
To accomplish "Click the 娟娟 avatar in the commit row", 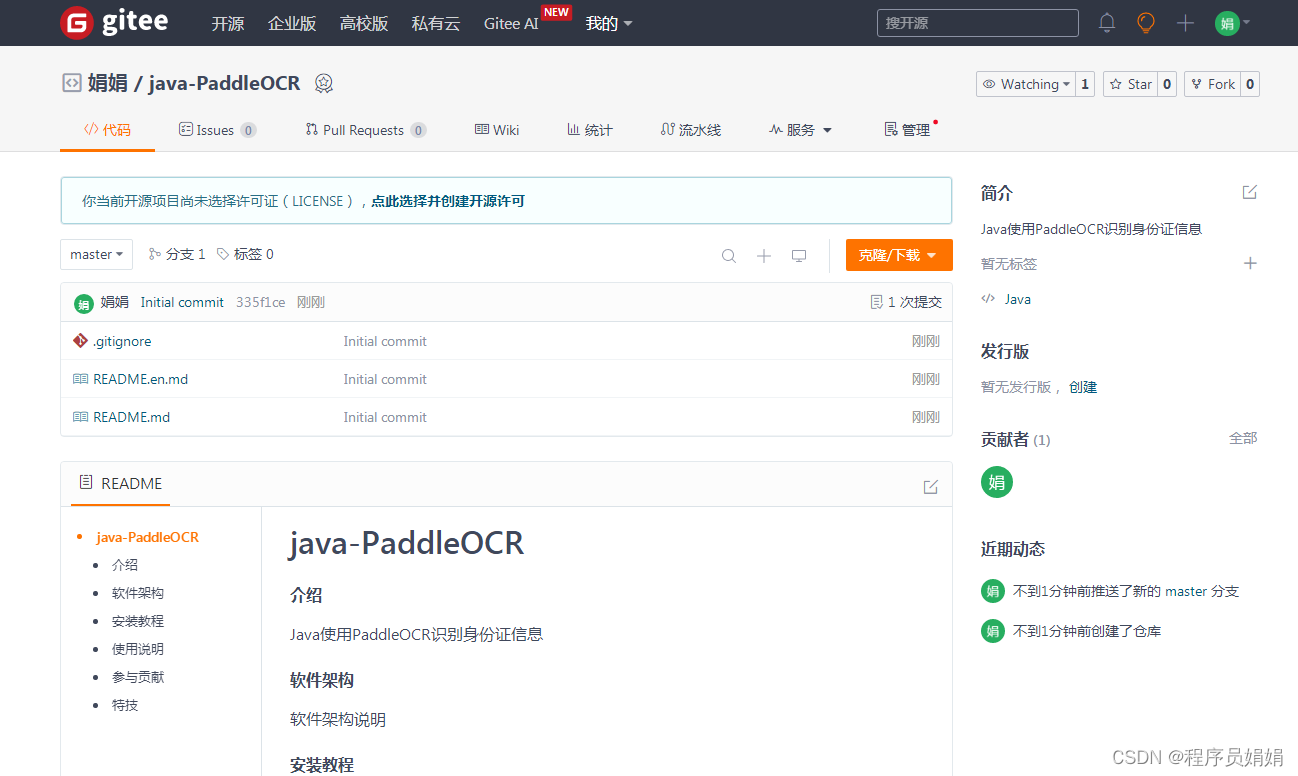I will click(84, 303).
